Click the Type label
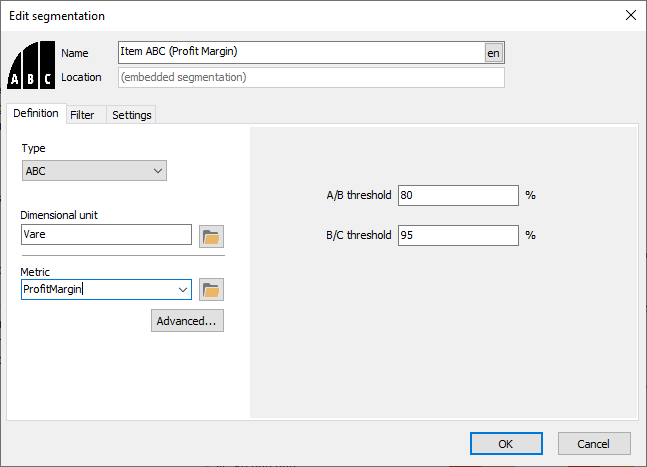The image size is (647, 467). pos(33,148)
